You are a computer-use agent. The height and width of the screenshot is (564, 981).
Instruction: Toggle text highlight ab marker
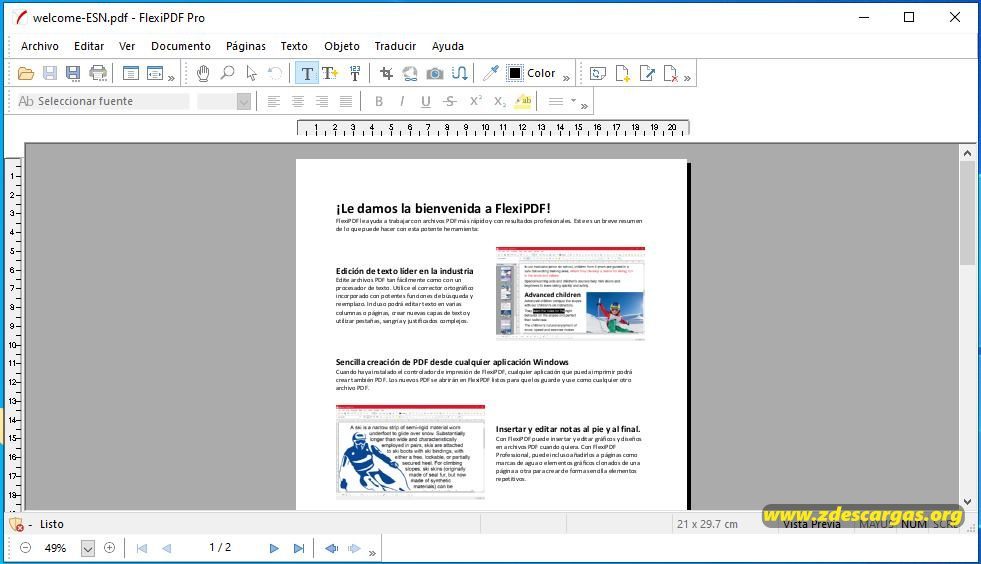523,101
